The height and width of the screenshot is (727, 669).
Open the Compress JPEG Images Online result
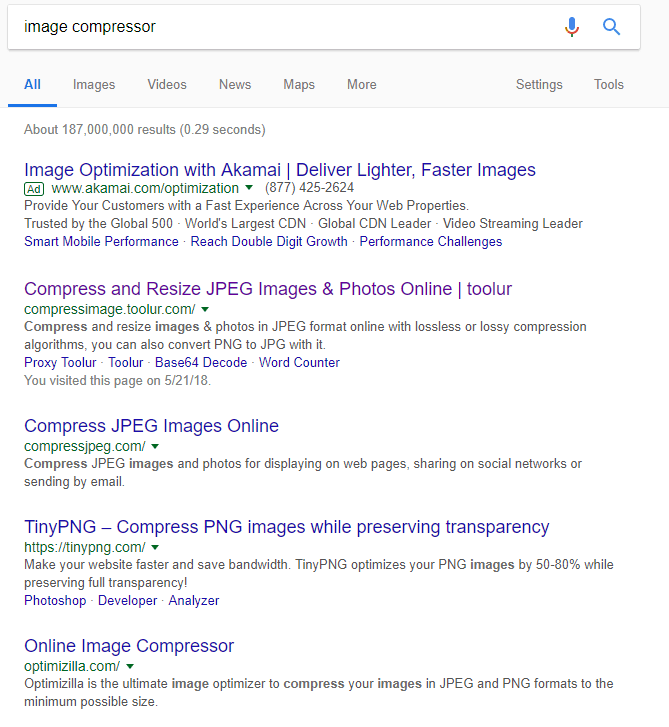[151, 426]
